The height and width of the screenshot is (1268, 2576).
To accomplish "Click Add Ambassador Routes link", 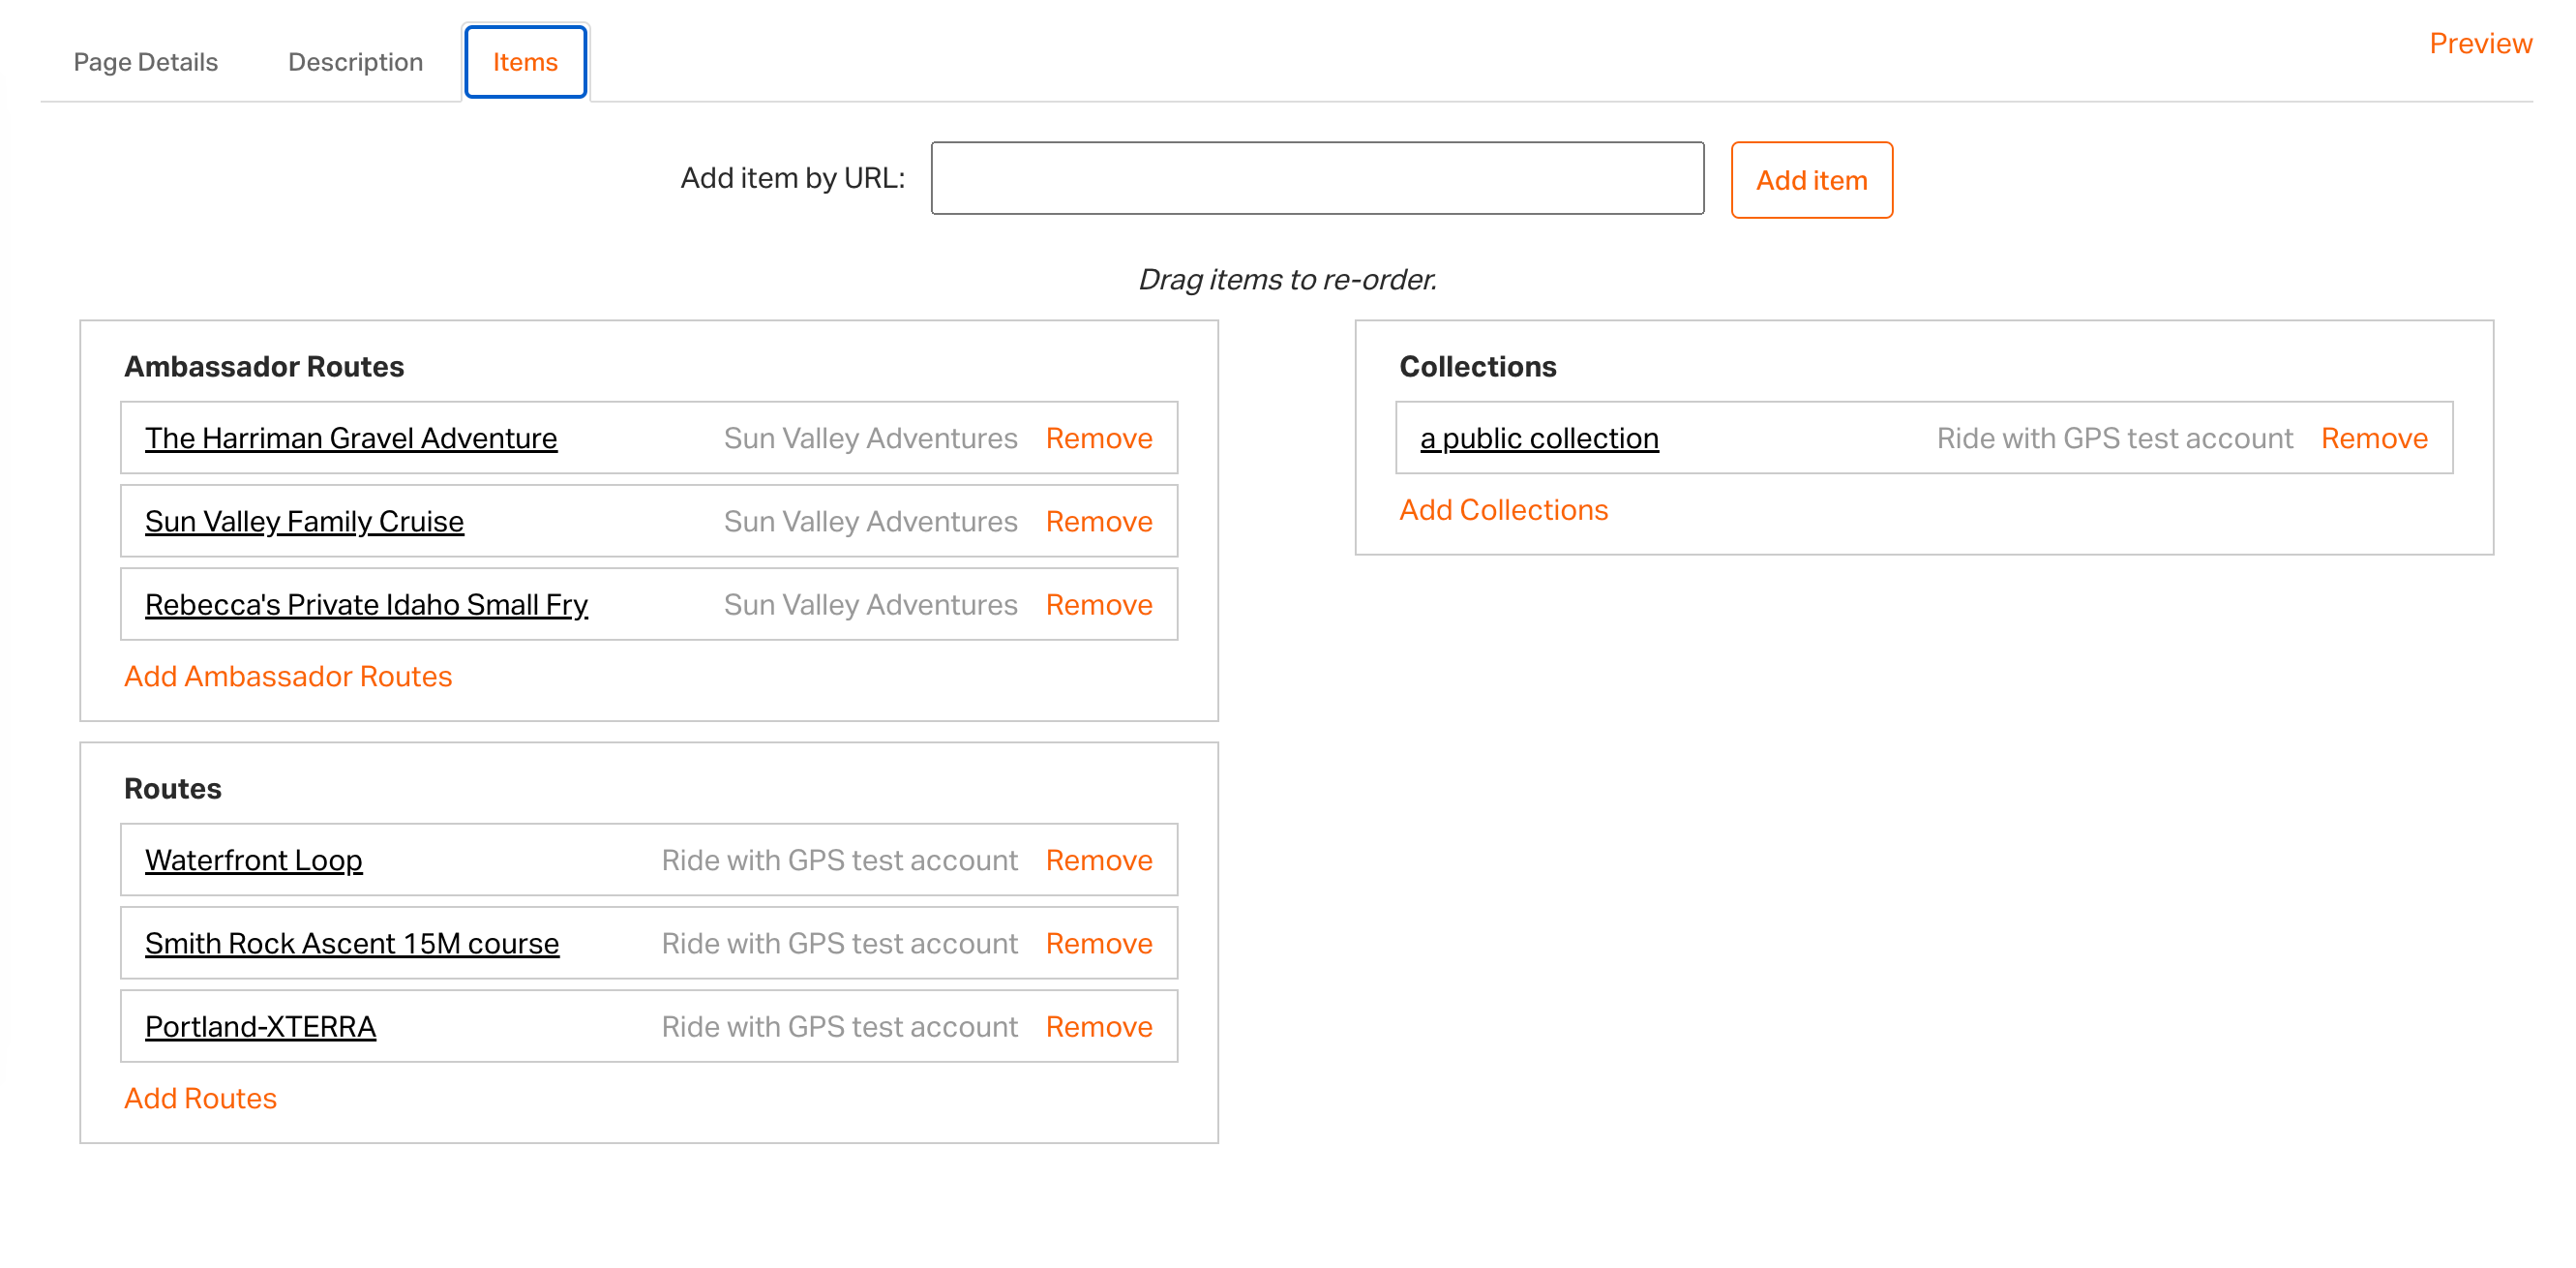I will pyautogui.click(x=288, y=676).
